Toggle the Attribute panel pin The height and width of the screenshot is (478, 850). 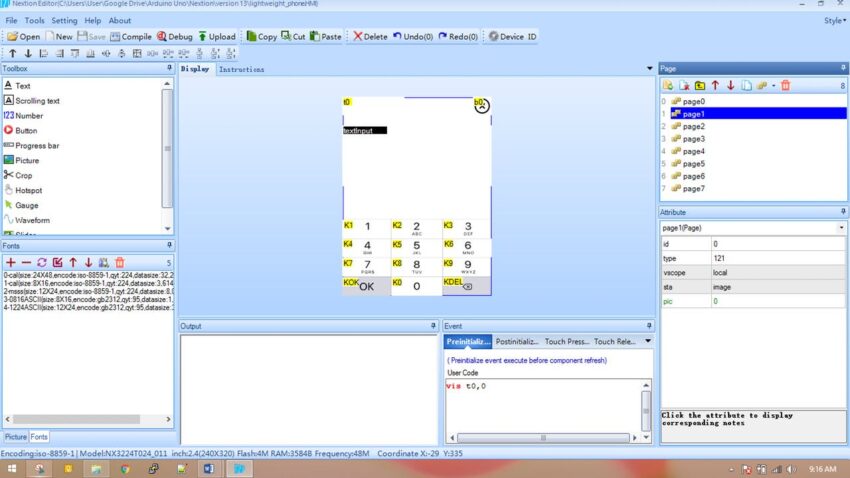tap(842, 212)
